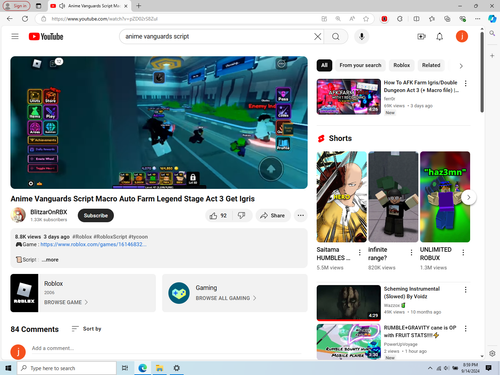The height and width of the screenshot is (375, 500).
Task: Subscribe to BlitzarOnRBX
Action: (x=96, y=216)
